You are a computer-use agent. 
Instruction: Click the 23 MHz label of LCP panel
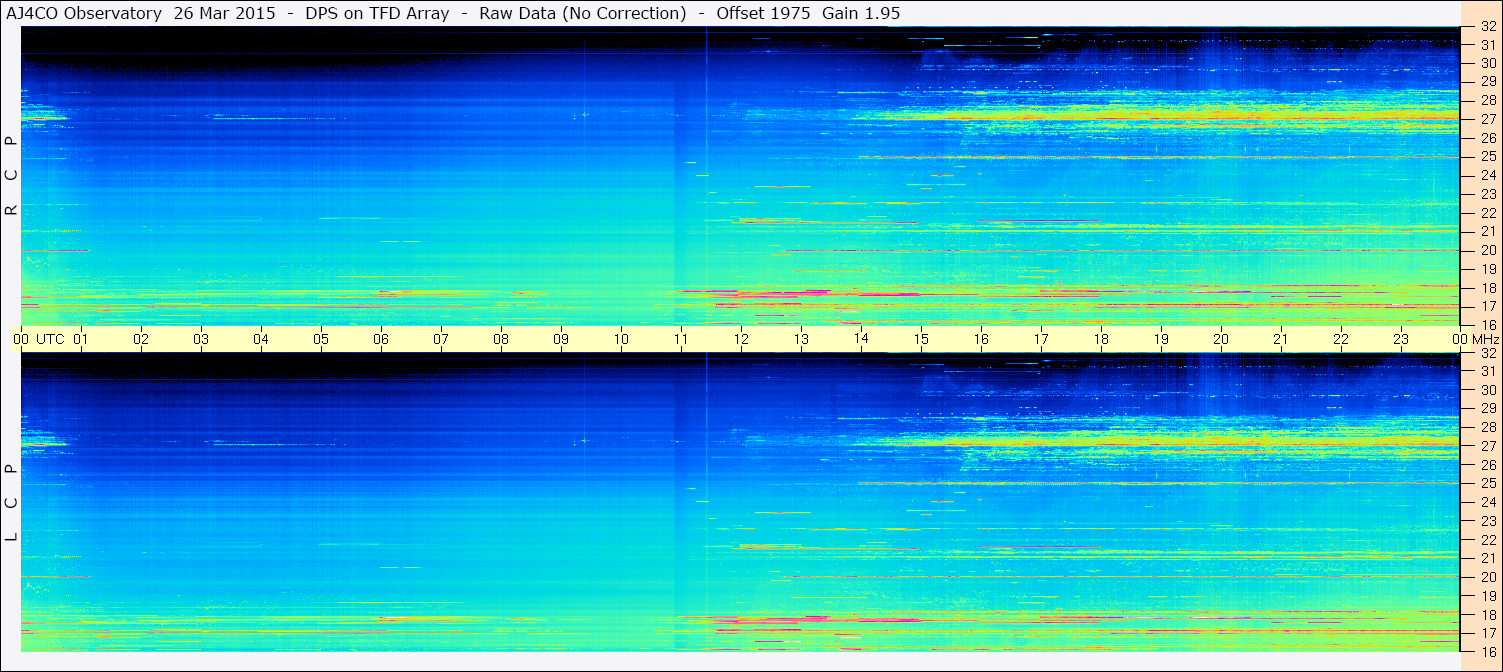pyautogui.click(x=1488, y=521)
